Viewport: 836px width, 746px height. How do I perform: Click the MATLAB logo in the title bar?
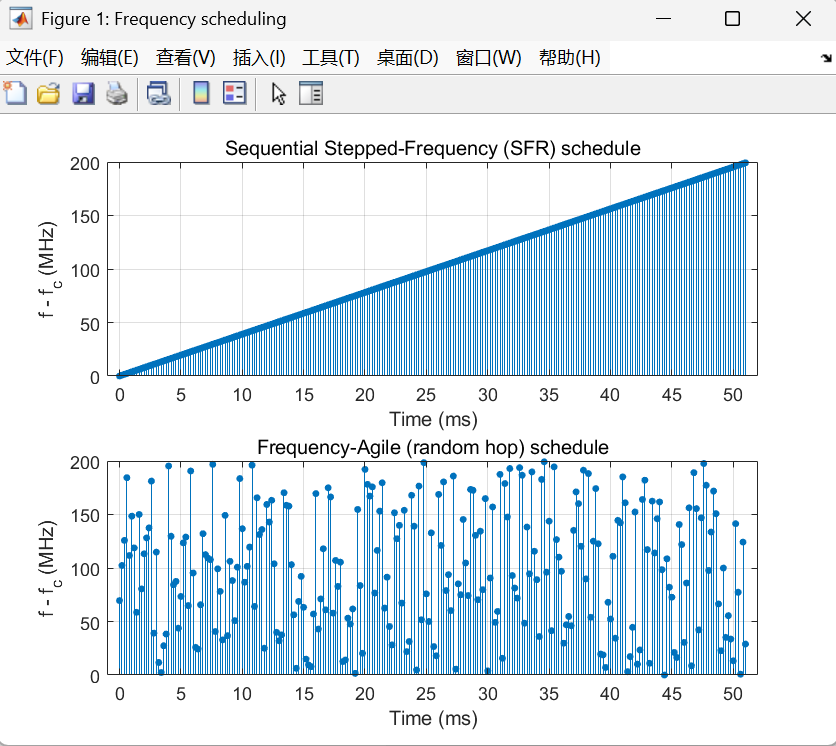click(21, 19)
